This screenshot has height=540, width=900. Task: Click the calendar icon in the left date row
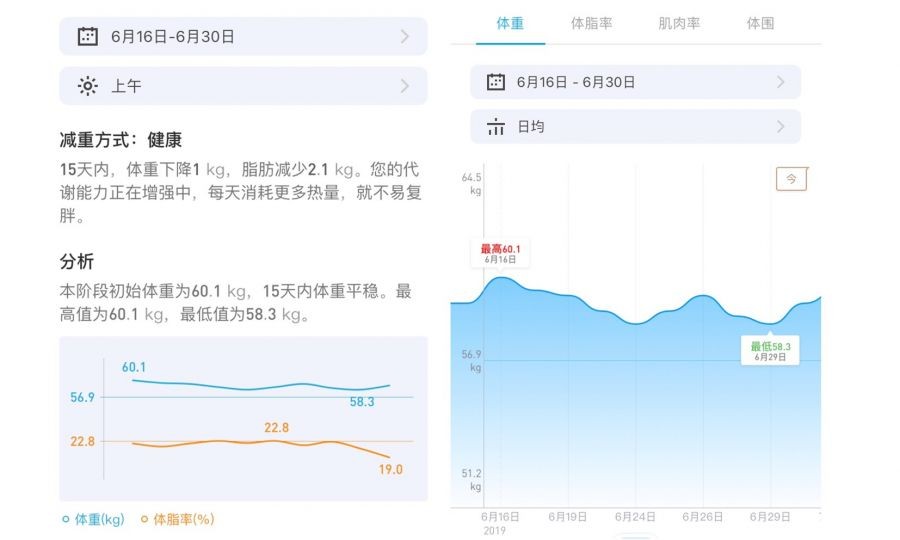pyautogui.click(x=88, y=37)
